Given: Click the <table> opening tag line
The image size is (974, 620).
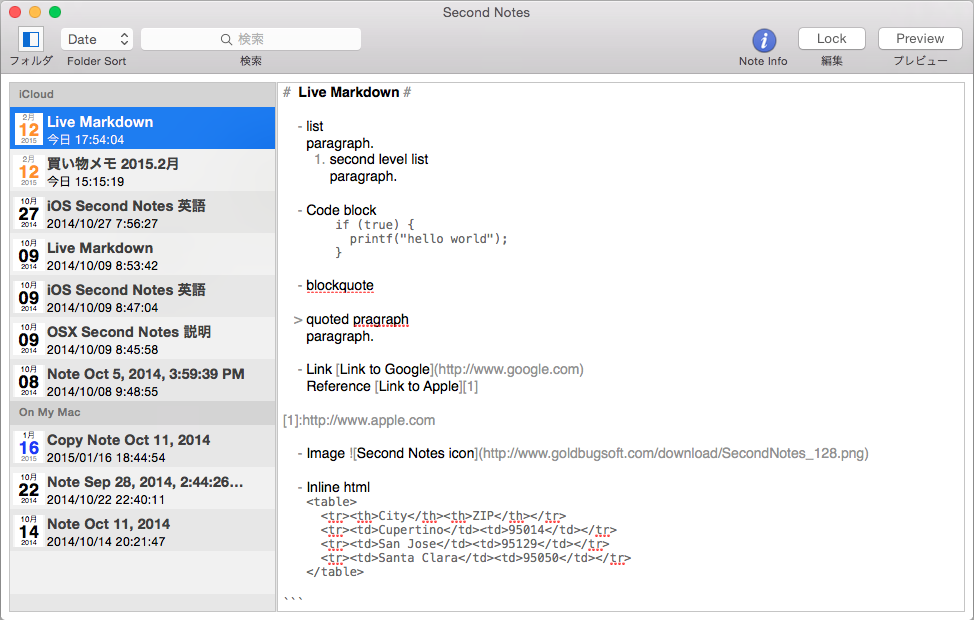Looking at the screenshot, I should click(x=332, y=502).
